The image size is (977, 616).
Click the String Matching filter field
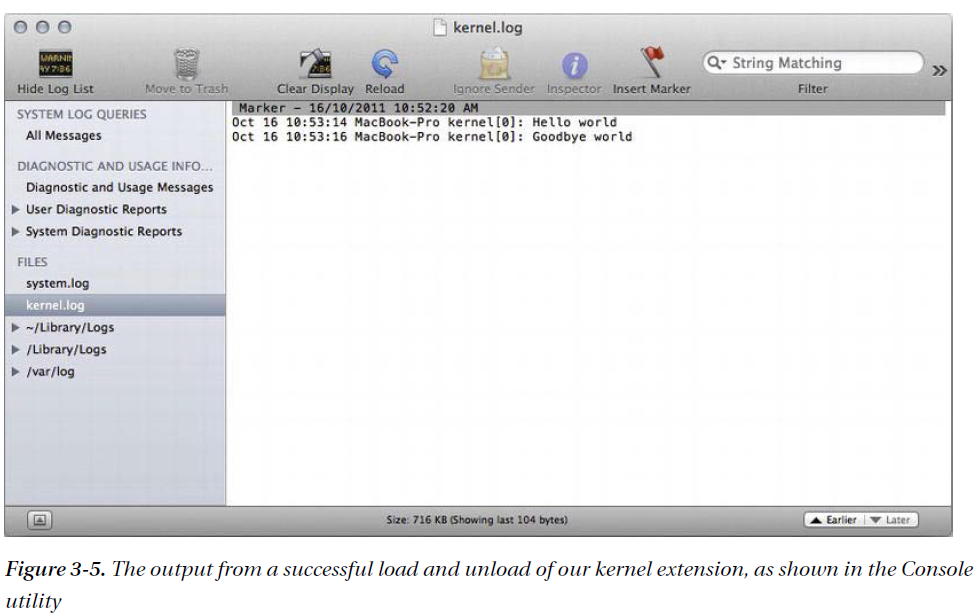813,63
